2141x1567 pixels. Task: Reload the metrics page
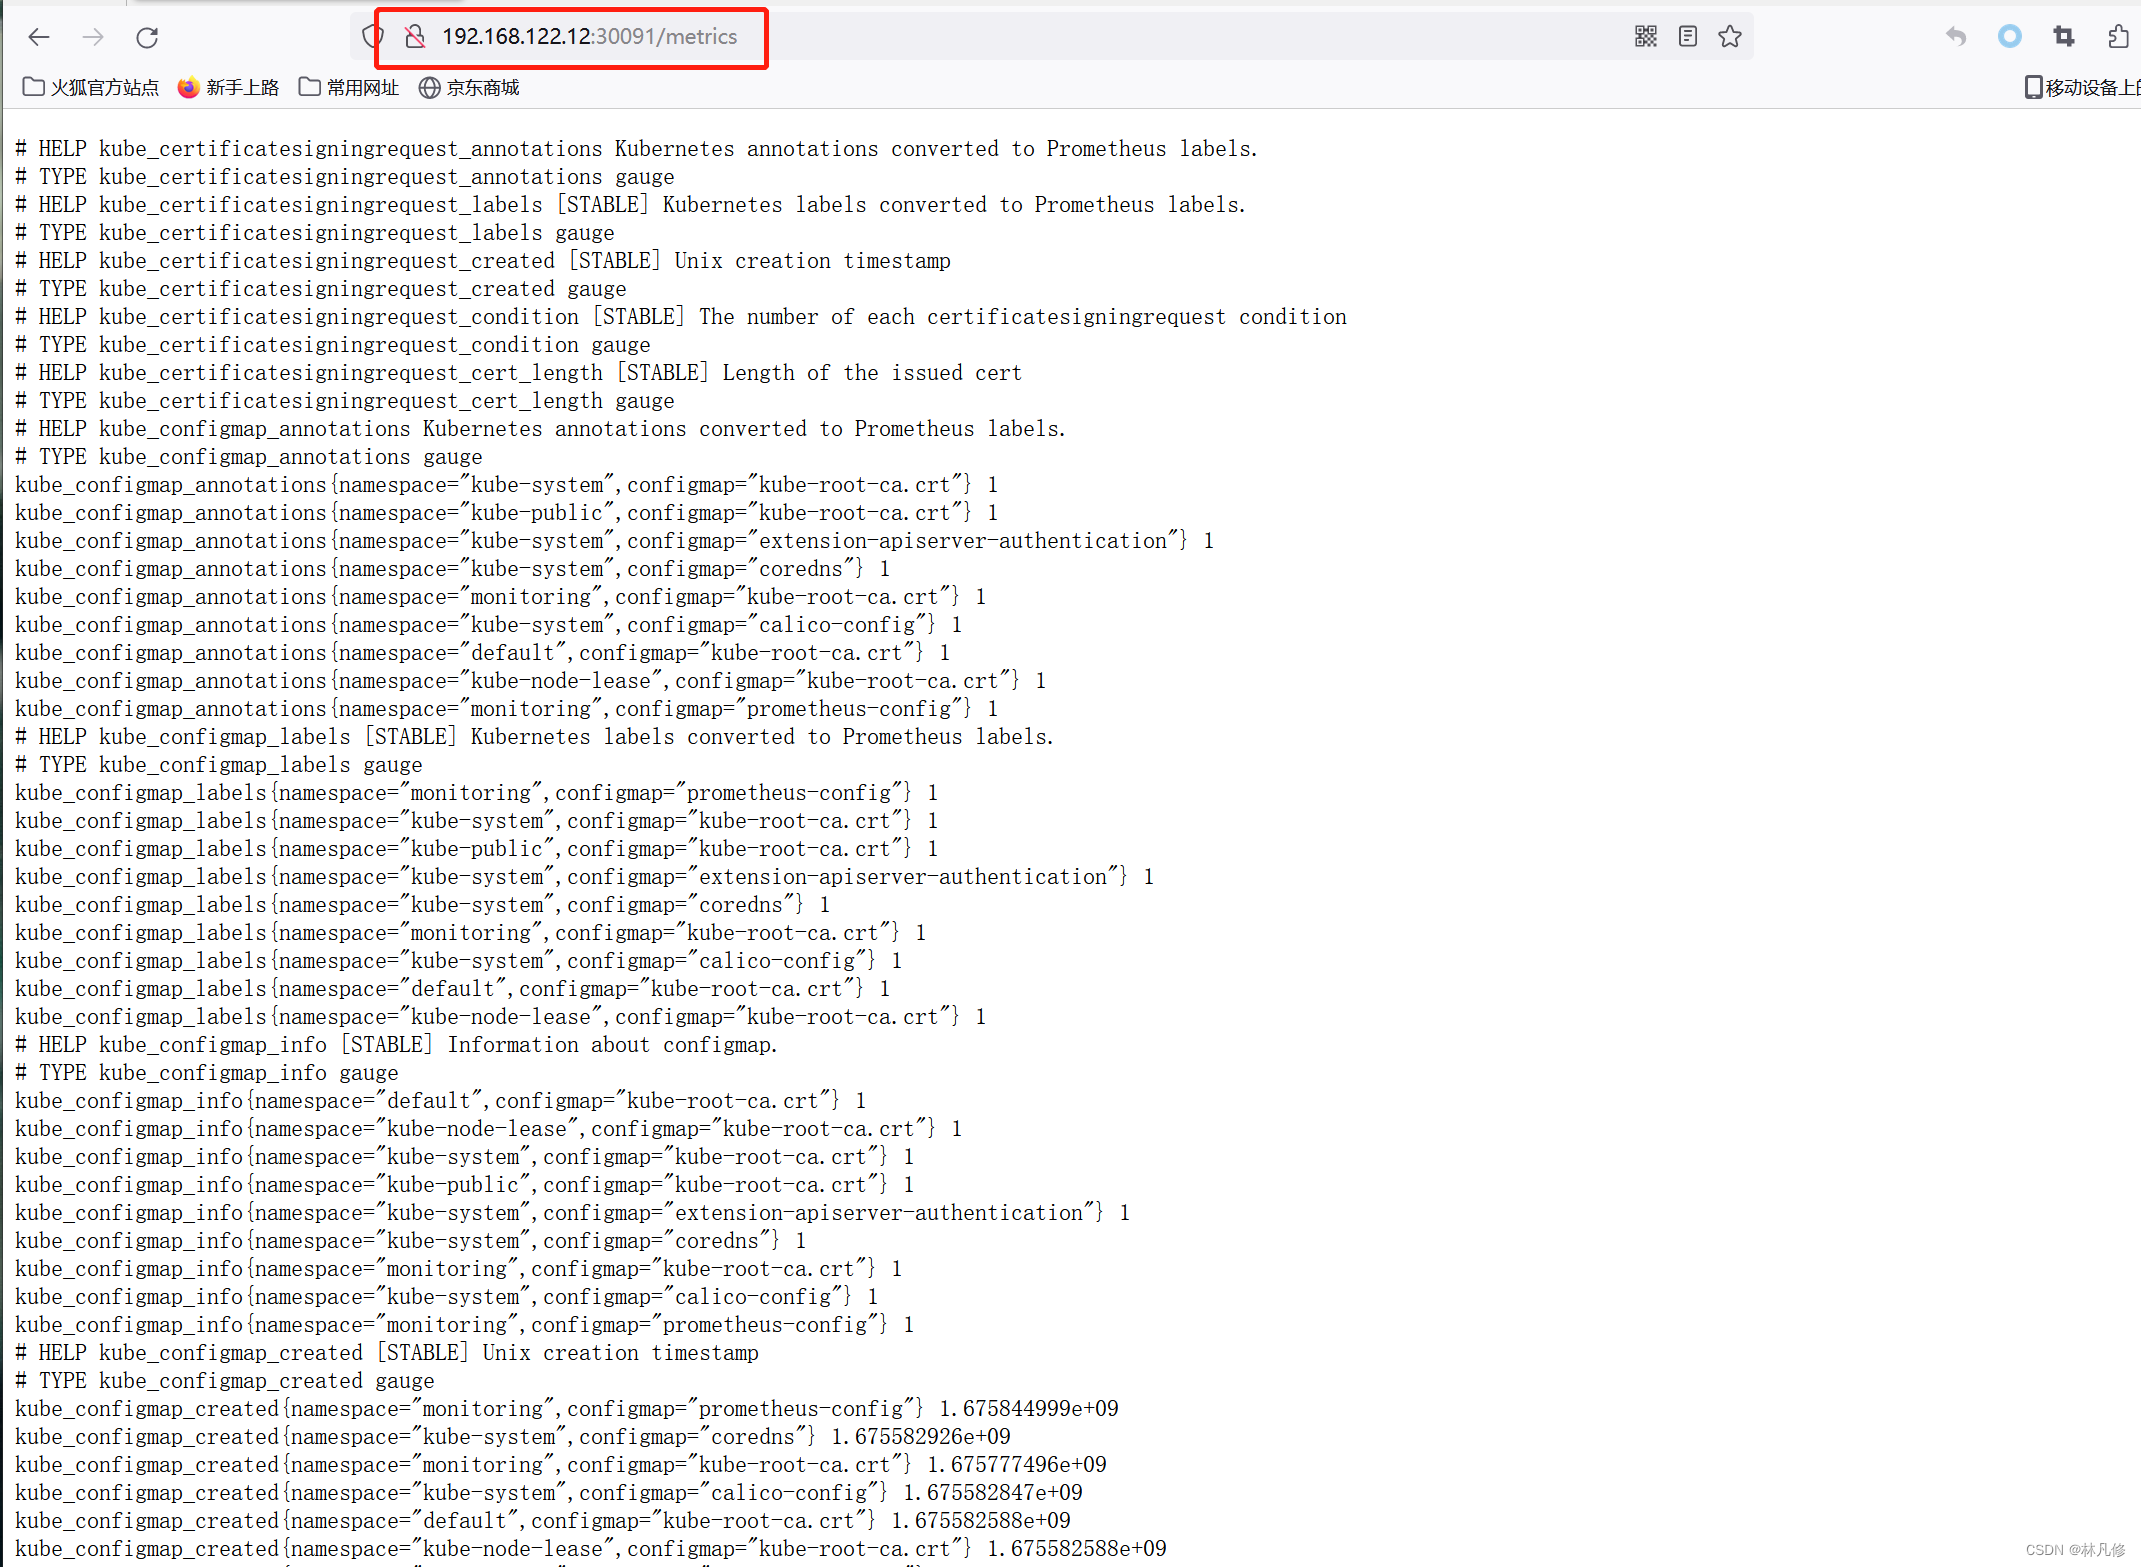[x=147, y=37]
